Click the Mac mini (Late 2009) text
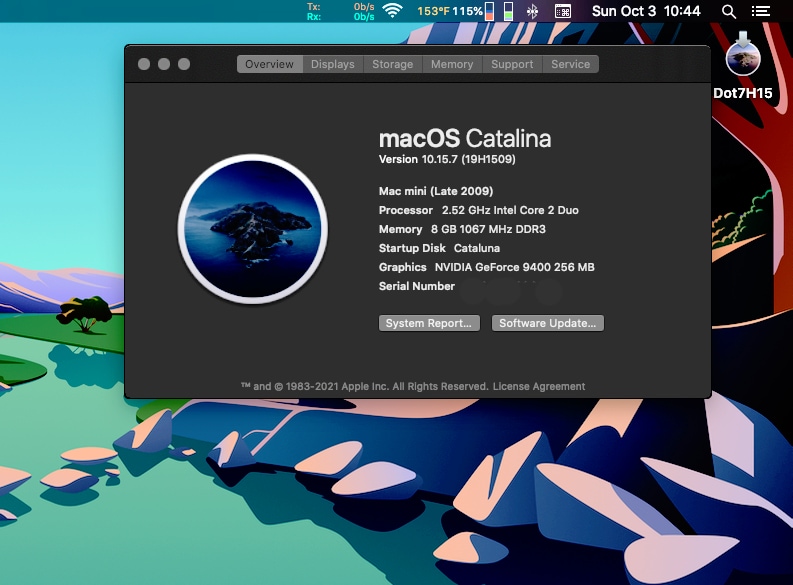793x585 pixels. point(436,191)
